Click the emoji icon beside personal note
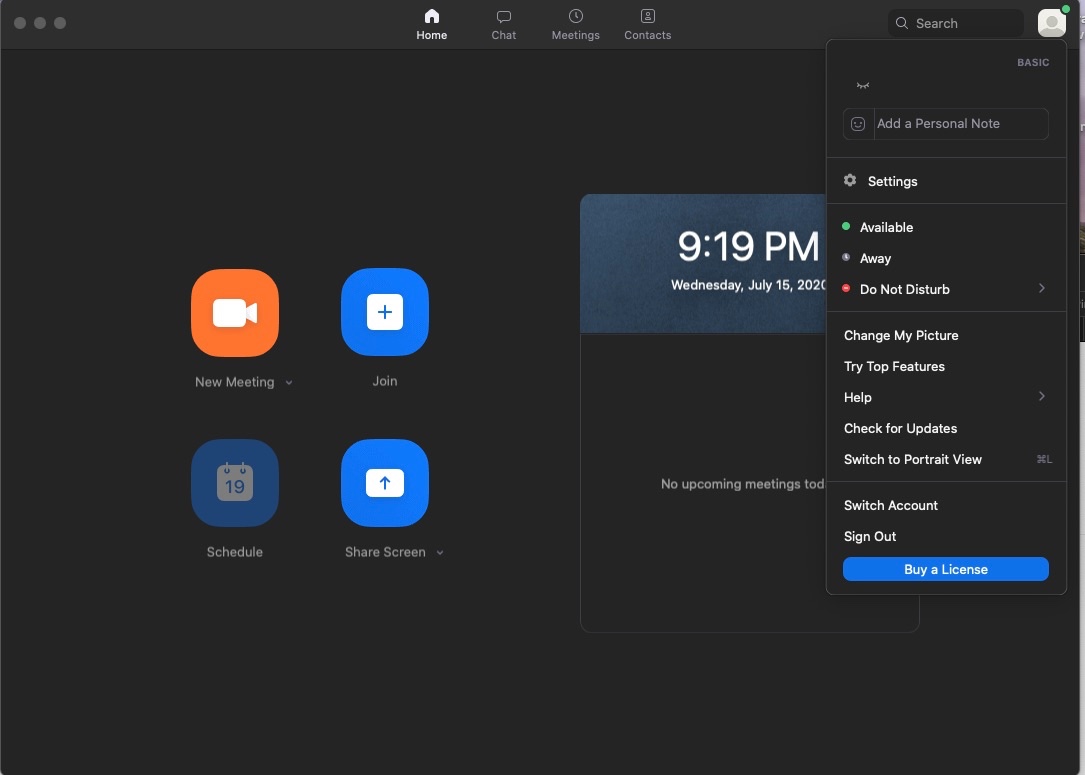Viewport: 1085px width, 775px height. (858, 124)
